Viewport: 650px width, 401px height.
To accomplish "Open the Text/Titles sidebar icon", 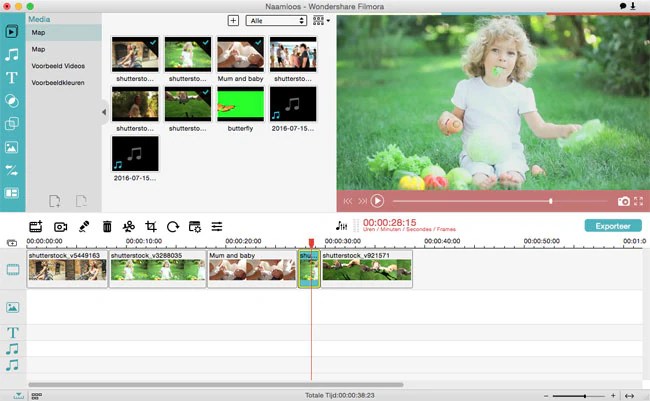I will 12,78.
